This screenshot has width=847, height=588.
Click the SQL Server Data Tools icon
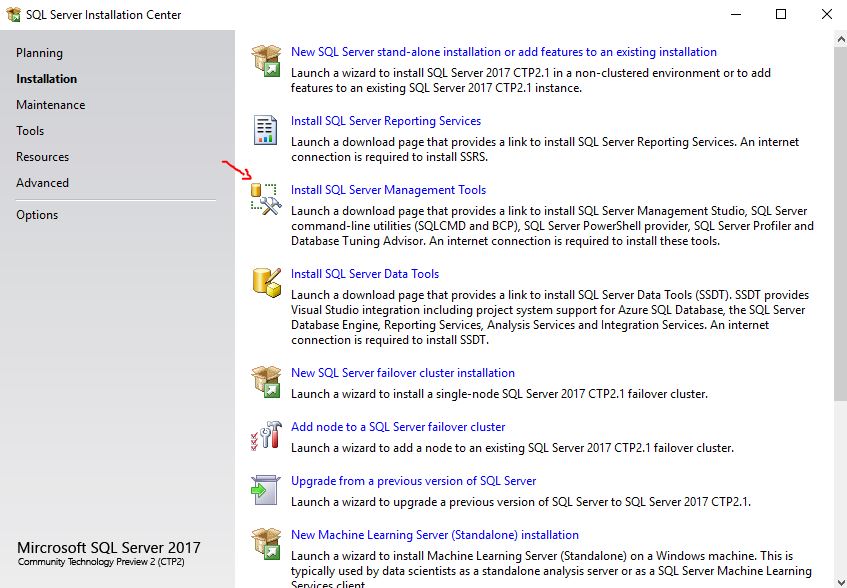pos(267,282)
